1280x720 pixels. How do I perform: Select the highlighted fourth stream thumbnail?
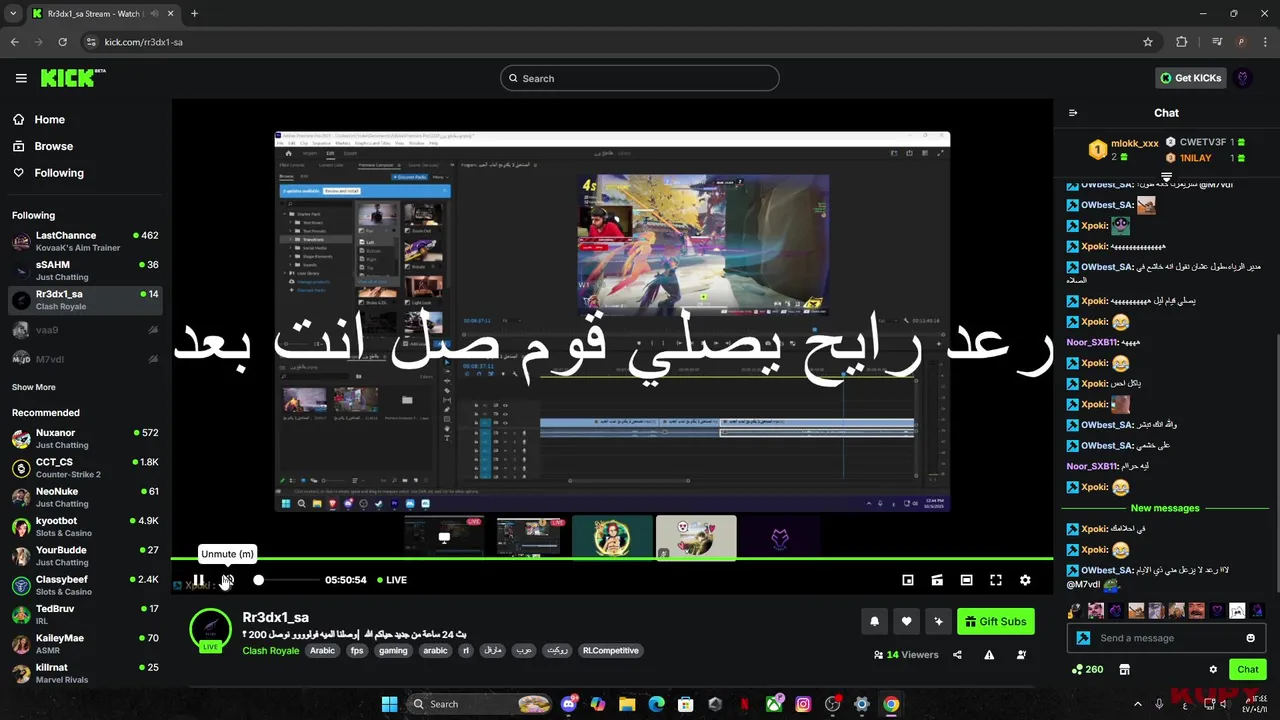pyautogui.click(x=696, y=538)
